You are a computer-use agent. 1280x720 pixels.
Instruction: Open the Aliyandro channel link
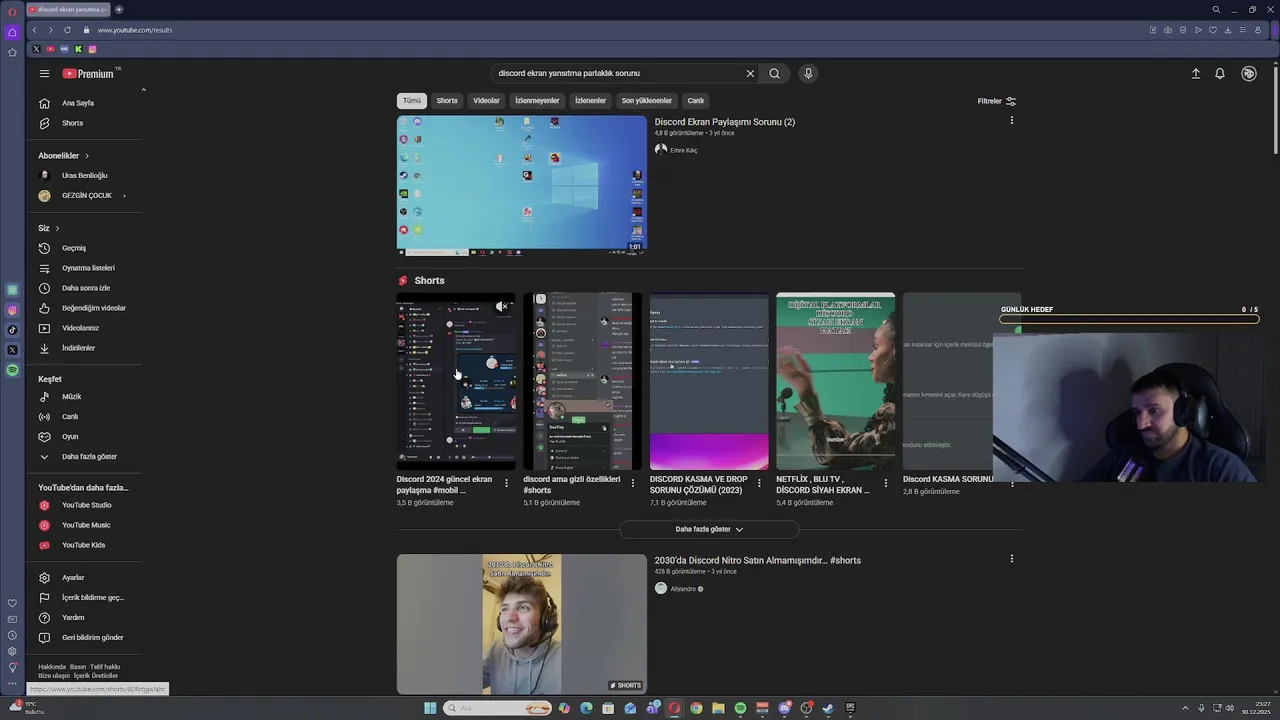(x=683, y=589)
